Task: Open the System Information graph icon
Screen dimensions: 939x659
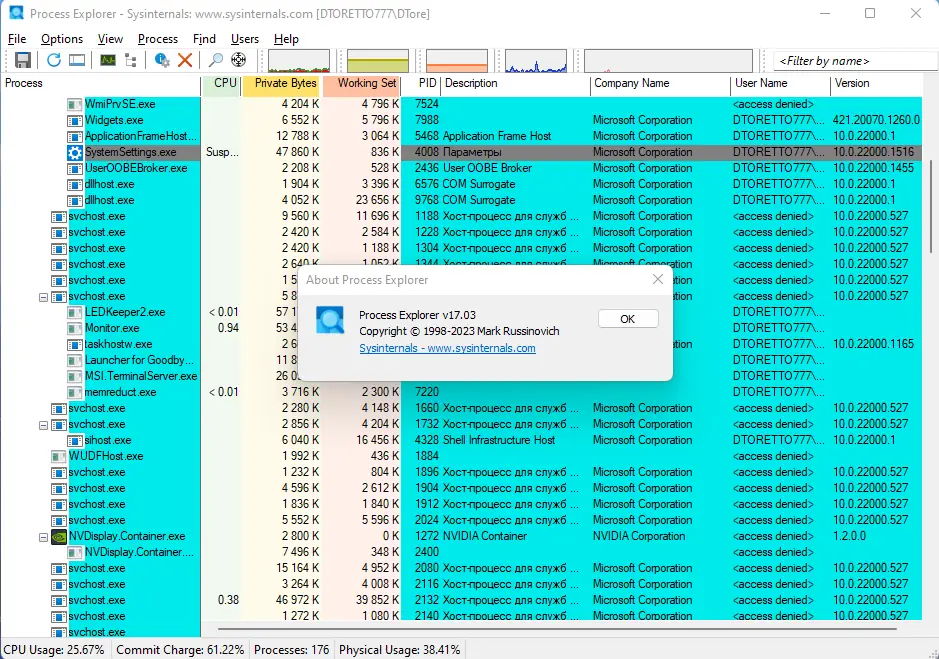Action: pyautogui.click(x=108, y=60)
